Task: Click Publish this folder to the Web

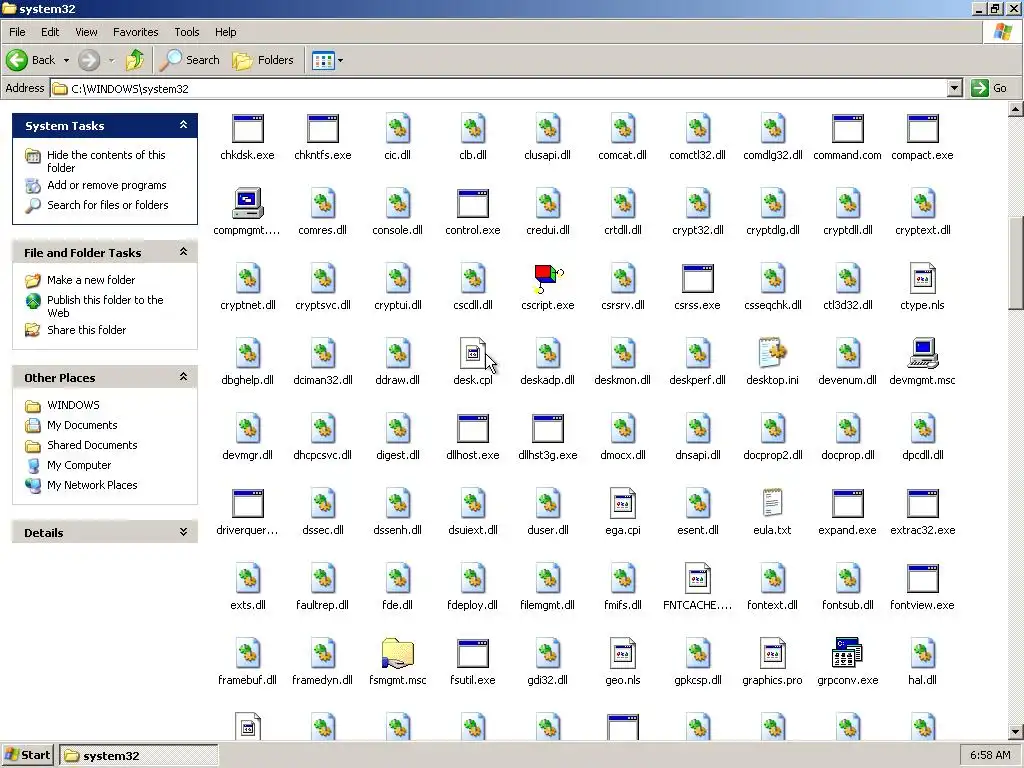Action: tap(105, 306)
